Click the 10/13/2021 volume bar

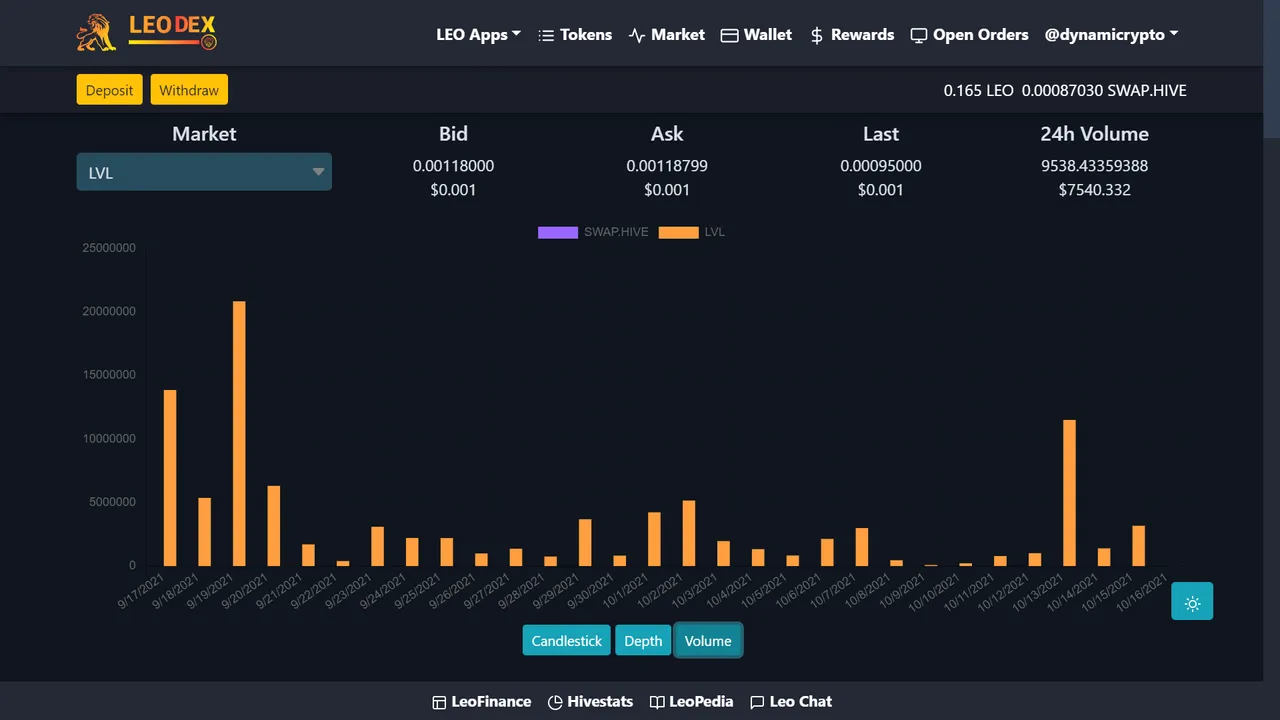[1069, 493]
